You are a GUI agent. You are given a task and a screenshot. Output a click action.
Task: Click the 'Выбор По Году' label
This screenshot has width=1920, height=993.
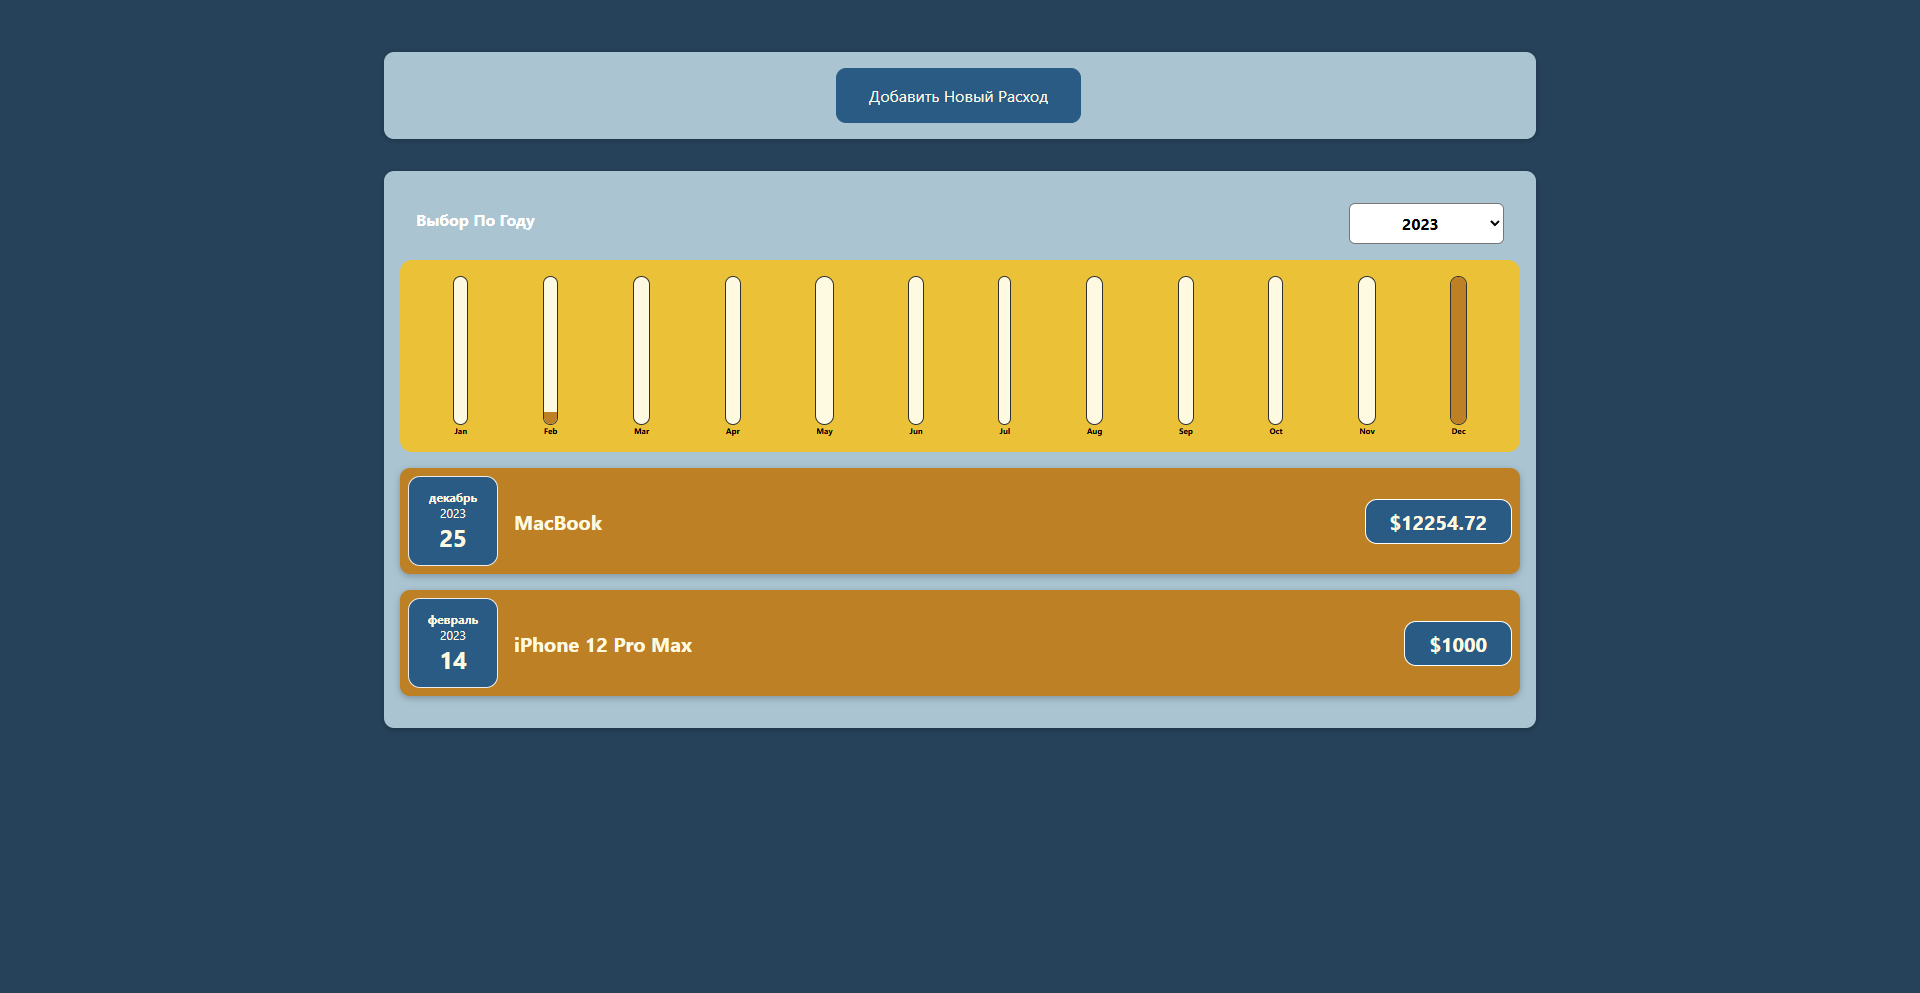(475, 221)
